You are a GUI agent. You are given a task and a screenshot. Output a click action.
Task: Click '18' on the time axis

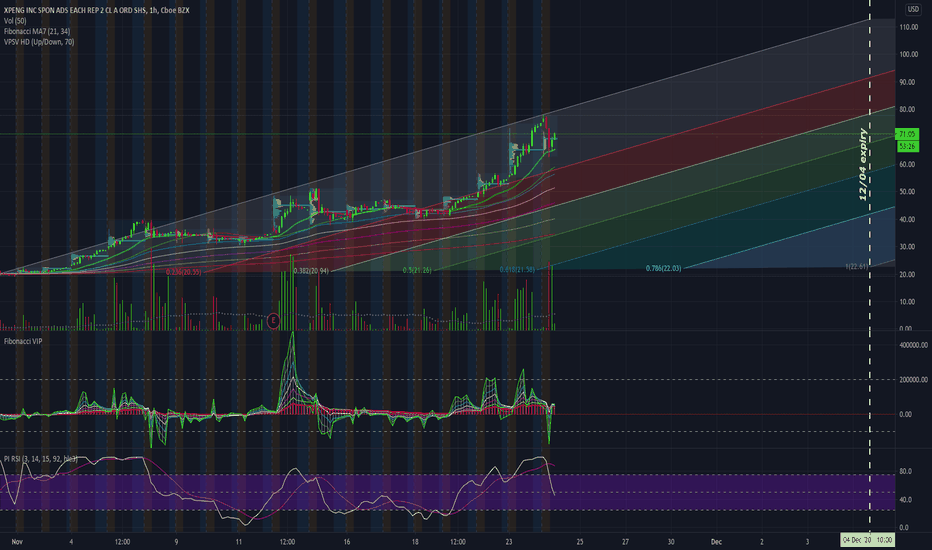415,542
